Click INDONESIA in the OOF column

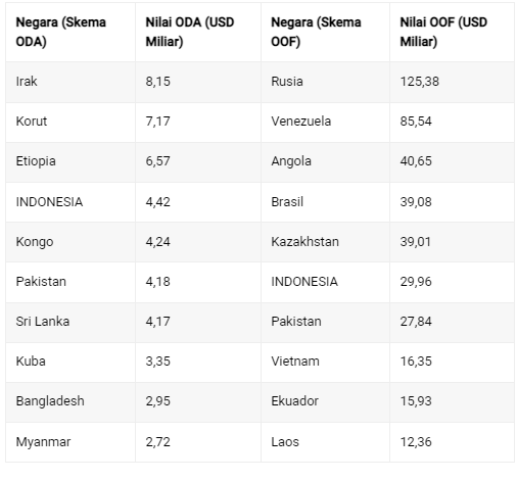click(304, 282)
